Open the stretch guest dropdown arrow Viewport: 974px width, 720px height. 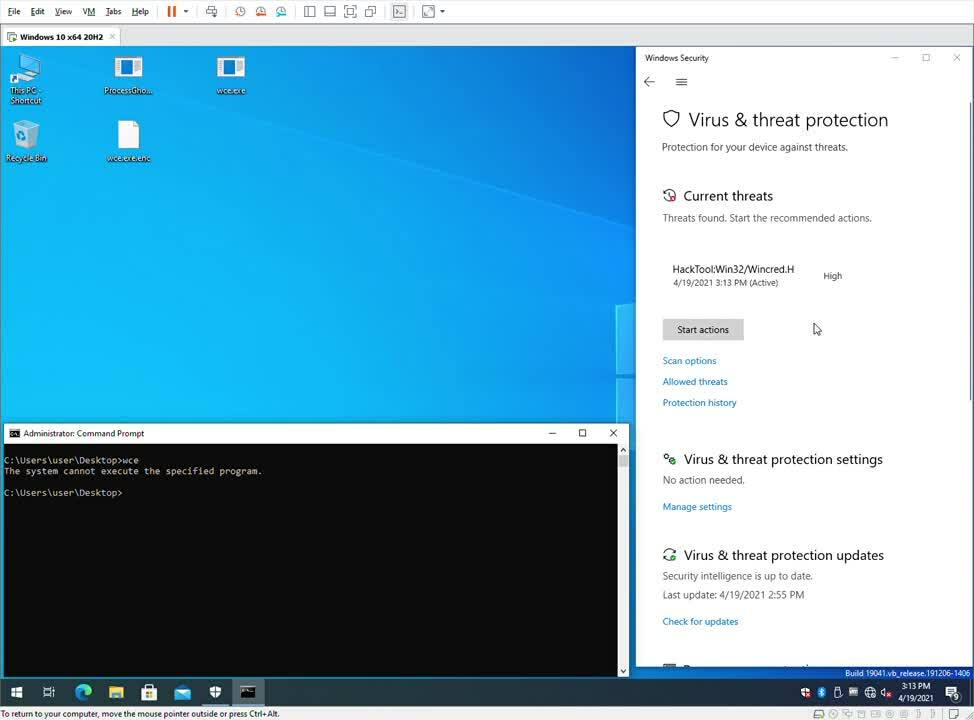pyautogui.click(x=442, y=12)
